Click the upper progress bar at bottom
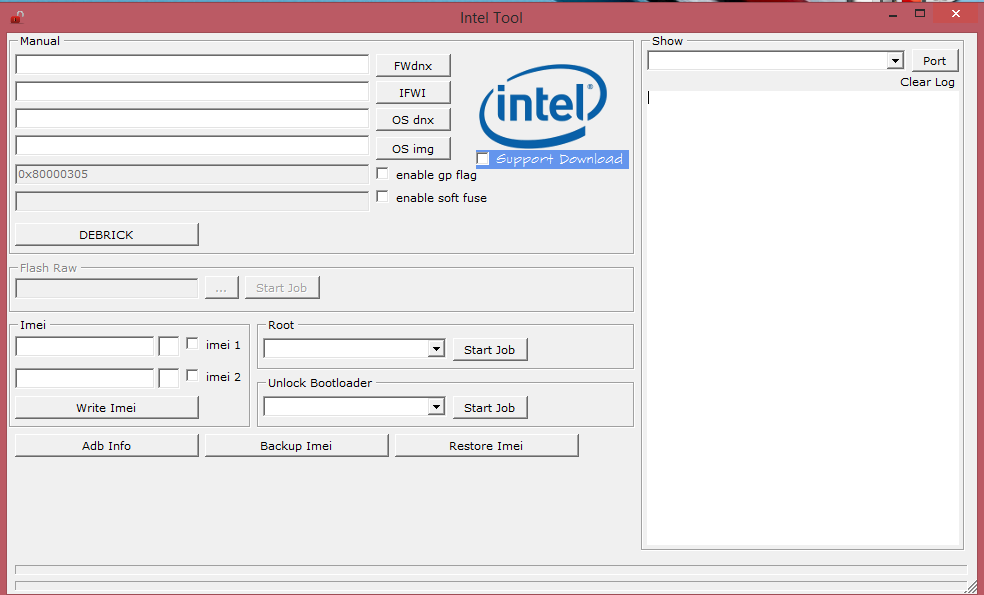The height and width of the screenshot is (595, 984). pyautogui.click(x=491, y=570)
